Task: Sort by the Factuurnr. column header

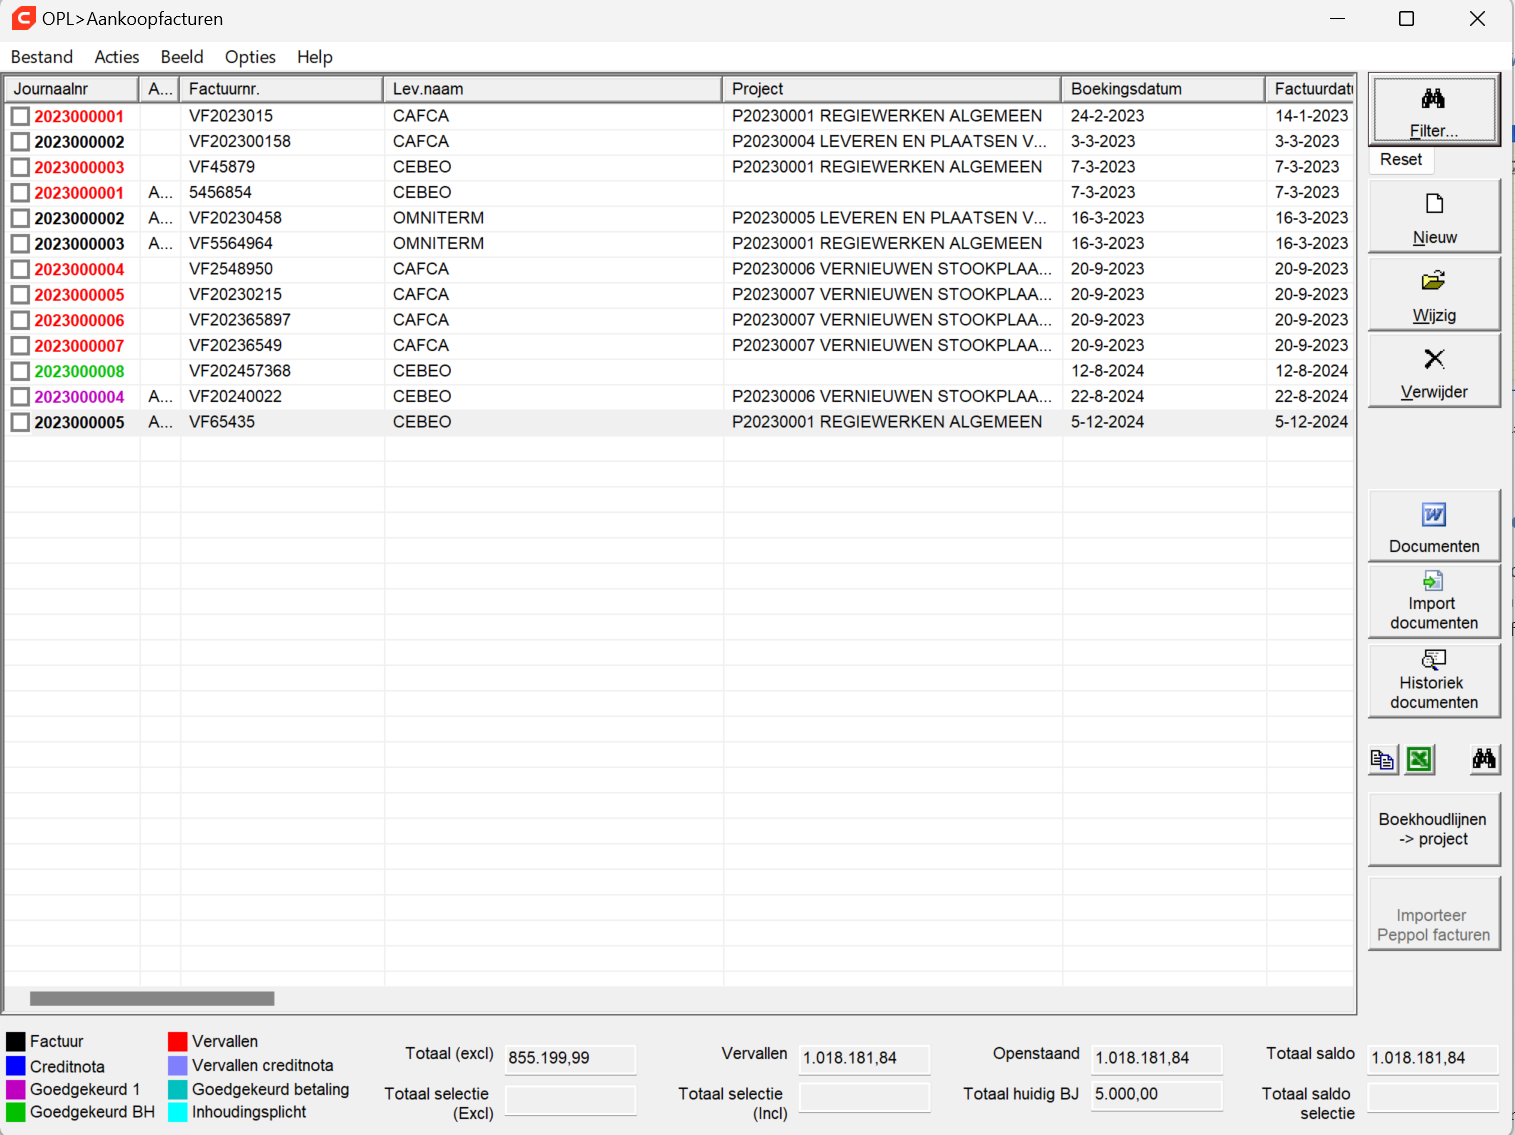Action: (282, 89)
